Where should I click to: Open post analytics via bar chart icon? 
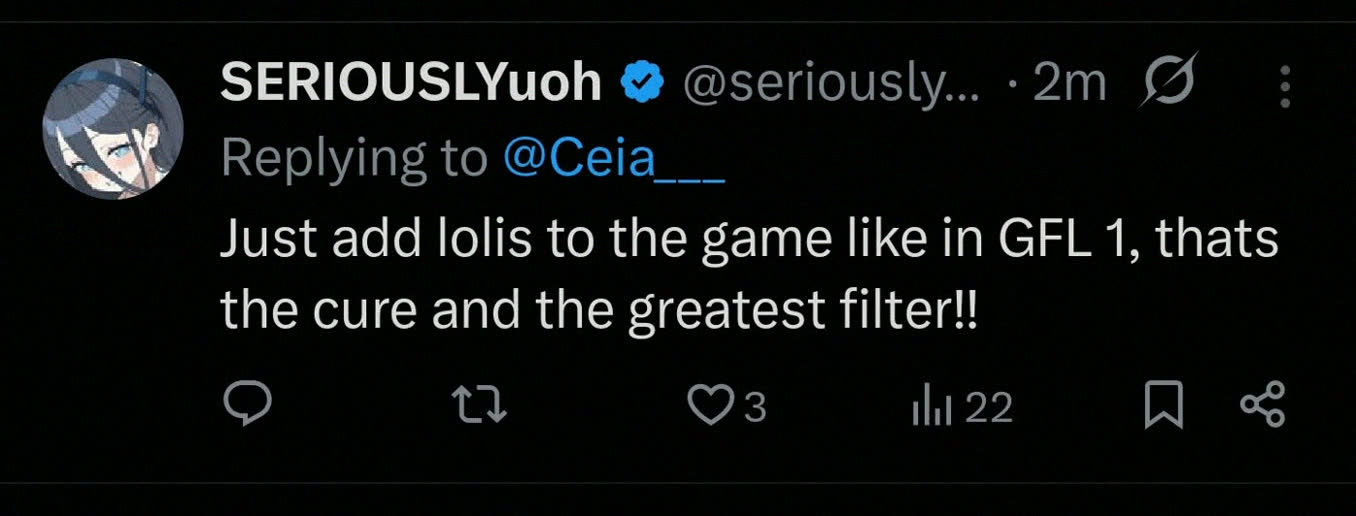929,407
